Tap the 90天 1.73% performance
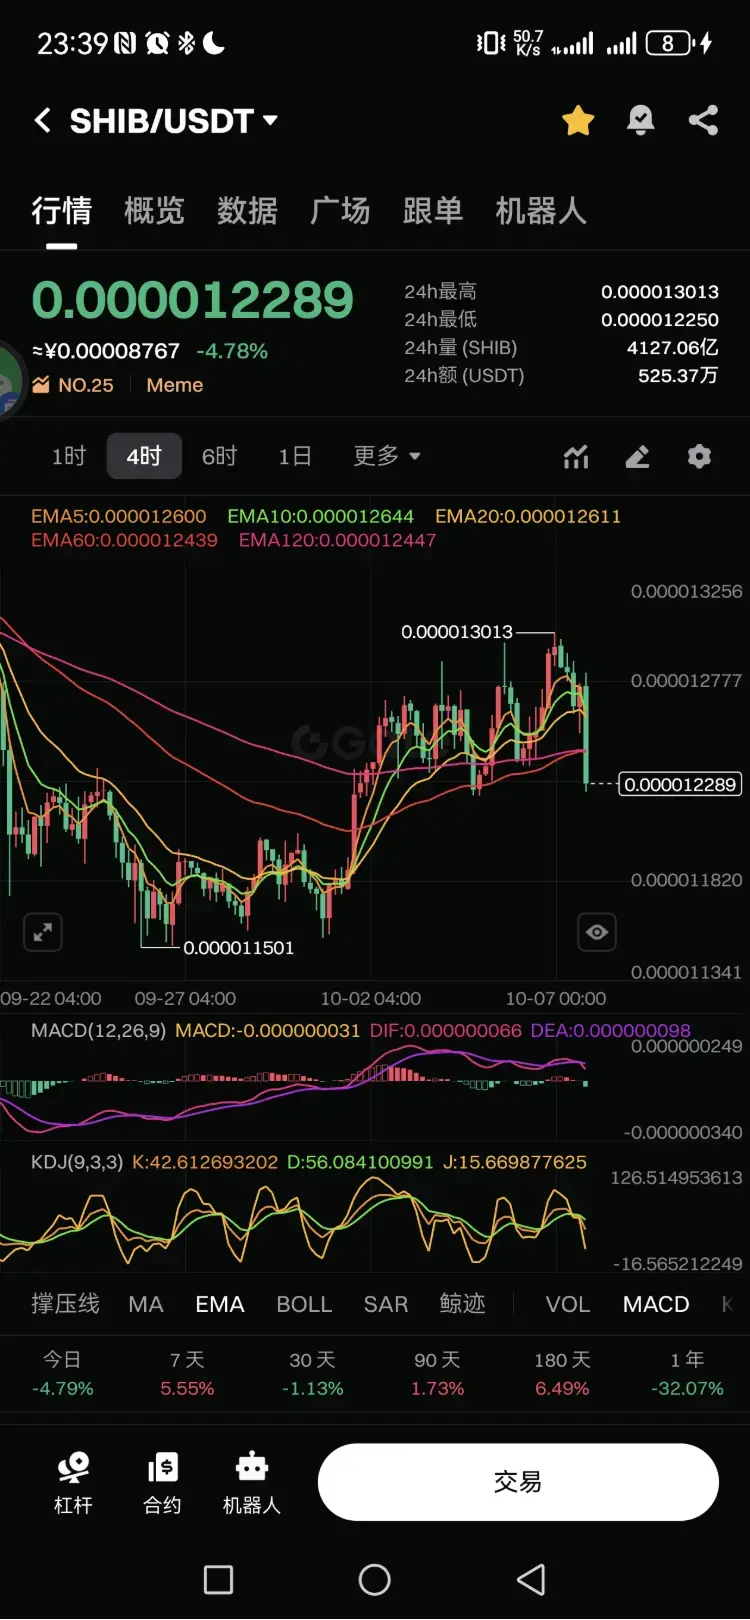 (x=437, y=1374)
